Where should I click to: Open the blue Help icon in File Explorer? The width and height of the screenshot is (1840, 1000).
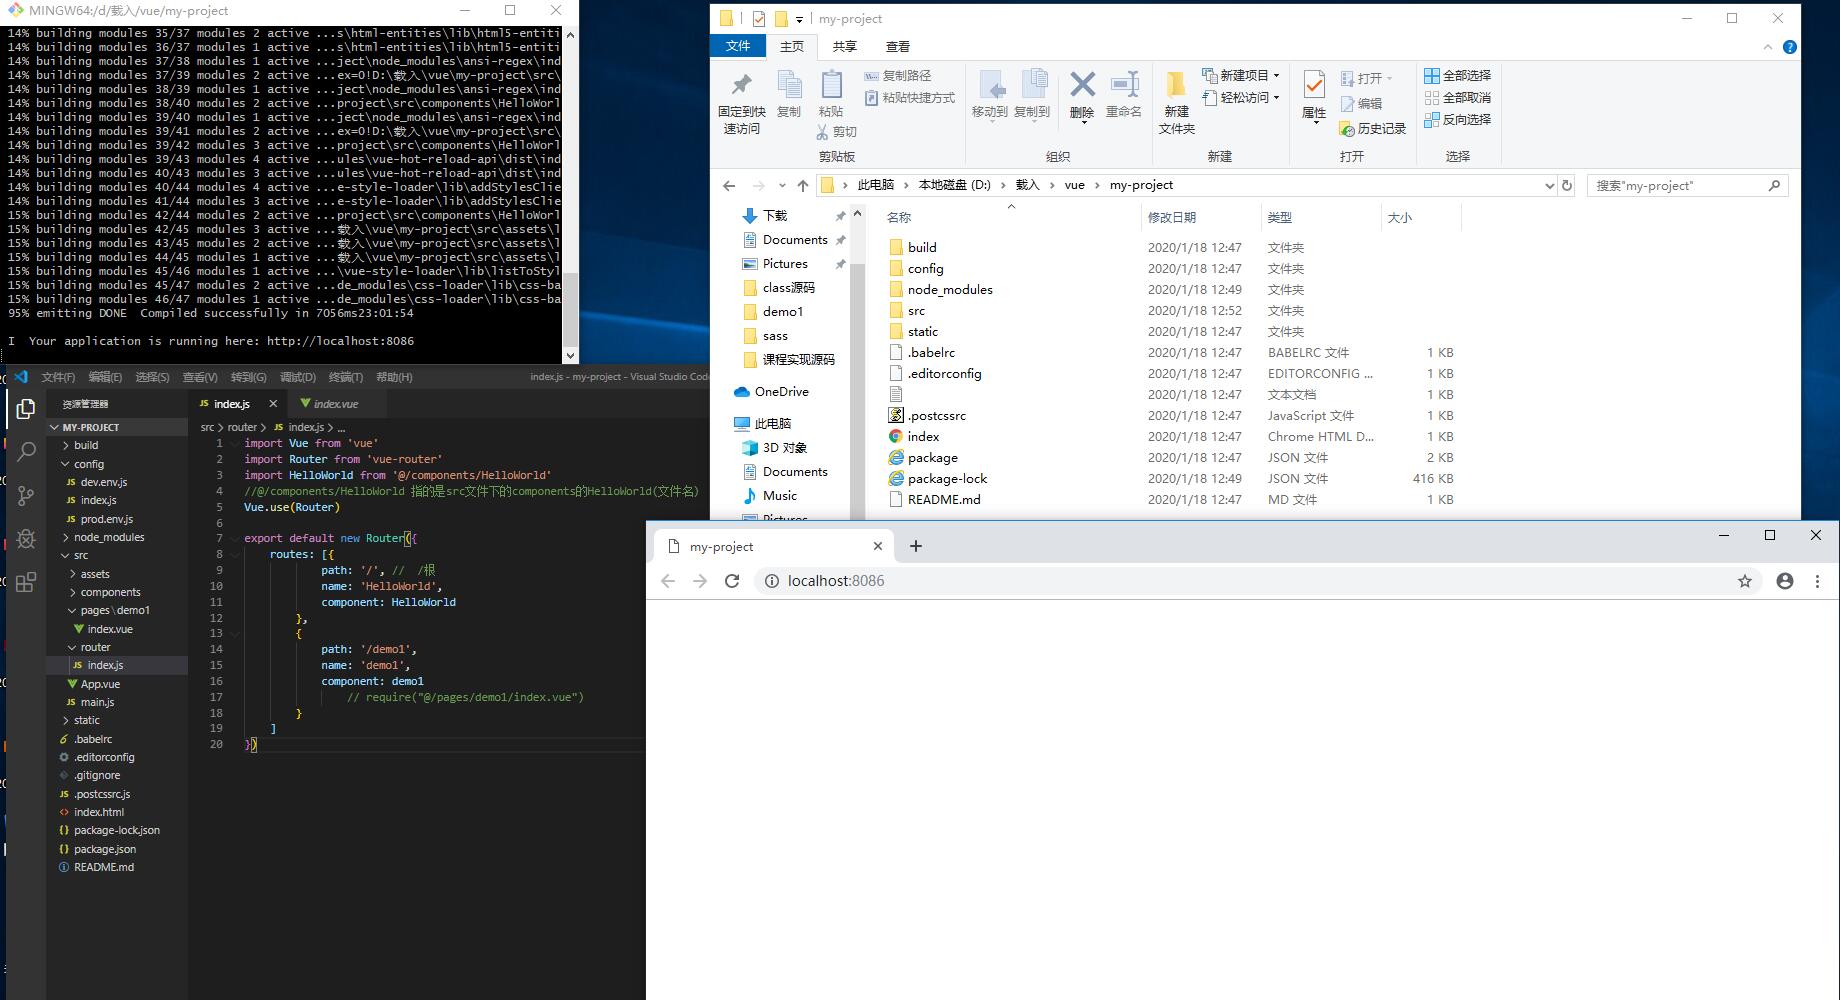pos(1790,47)
